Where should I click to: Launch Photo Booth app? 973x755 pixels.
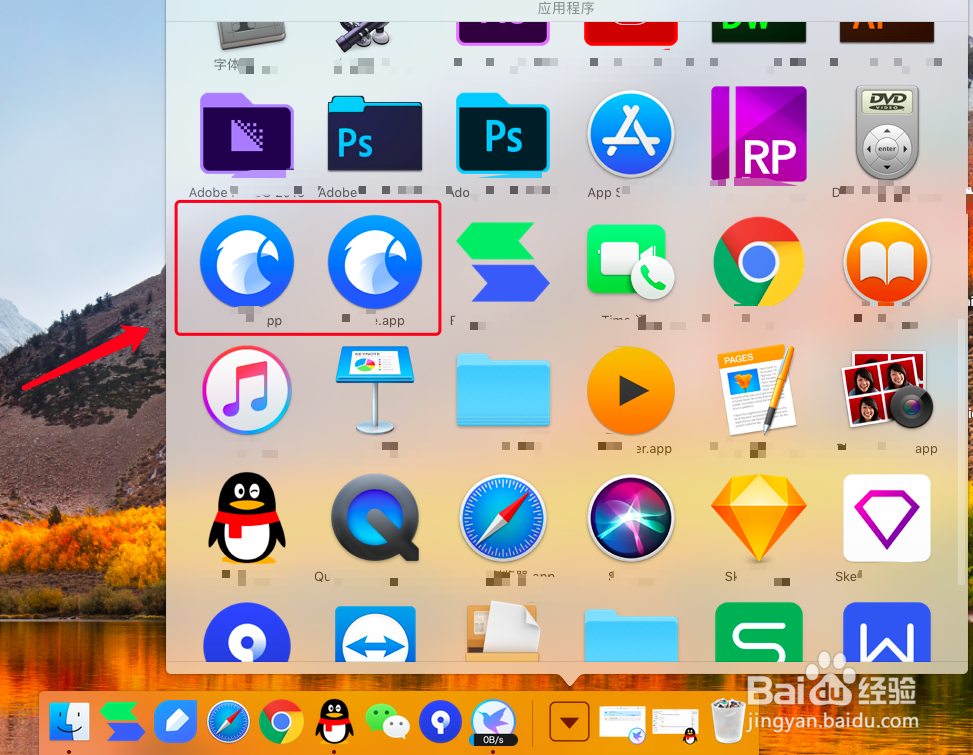click(887, 390)
